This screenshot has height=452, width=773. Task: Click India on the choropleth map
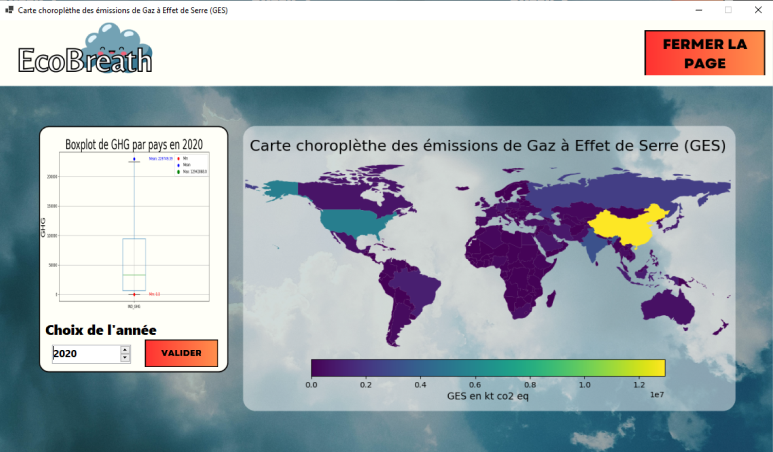point(596,245)
